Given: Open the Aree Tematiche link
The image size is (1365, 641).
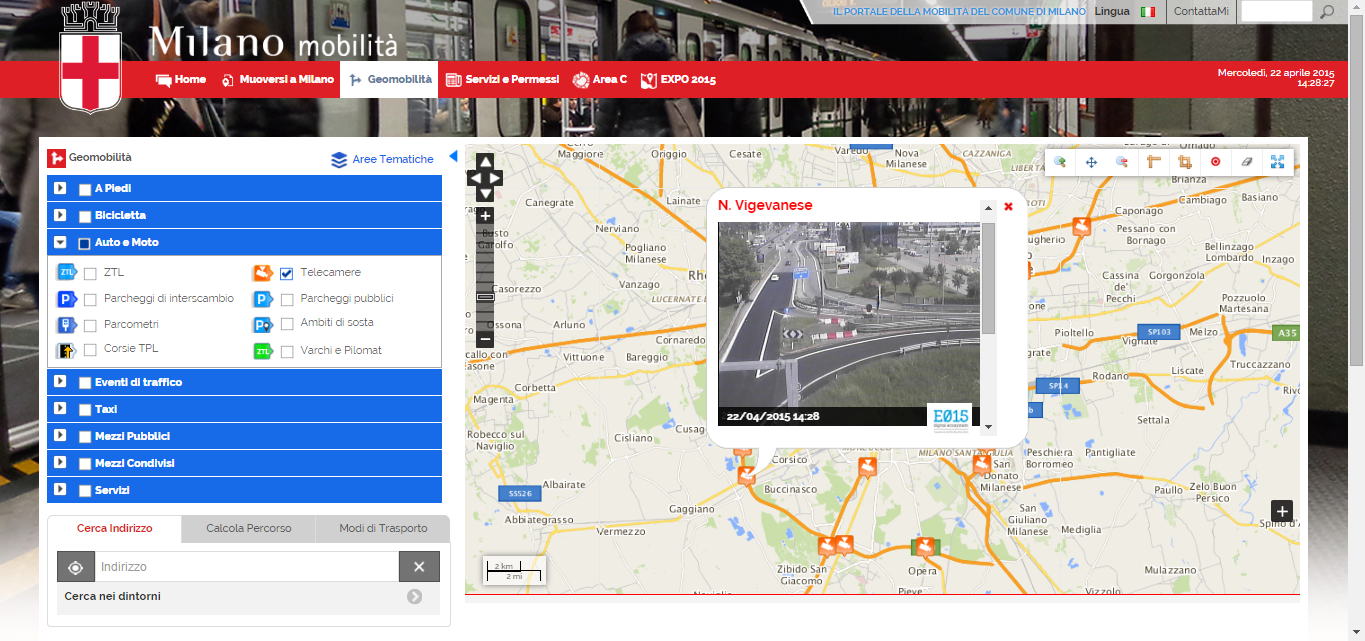Looking at the screenshot, I should tap(383, 159).
